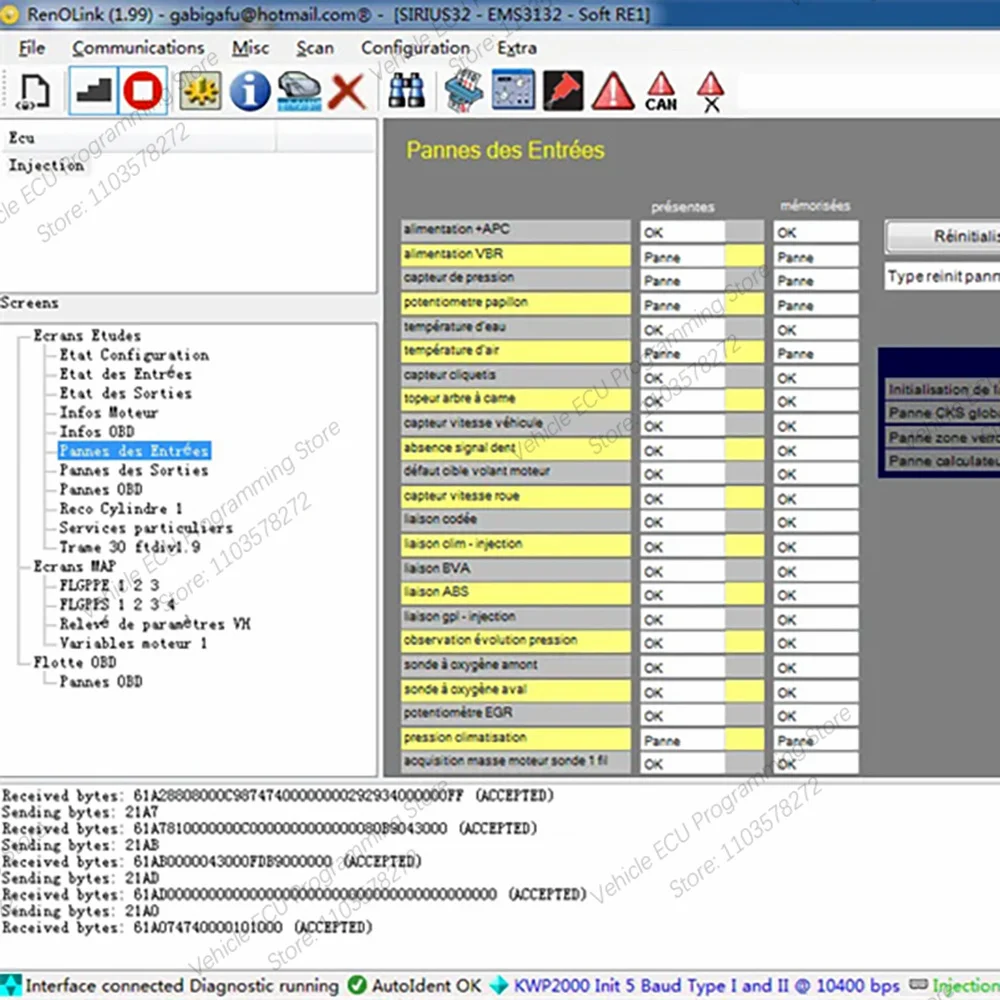Open the Scan menu
The height and width of the screenshot is (1000, 1000).
(x=315, y=48)
